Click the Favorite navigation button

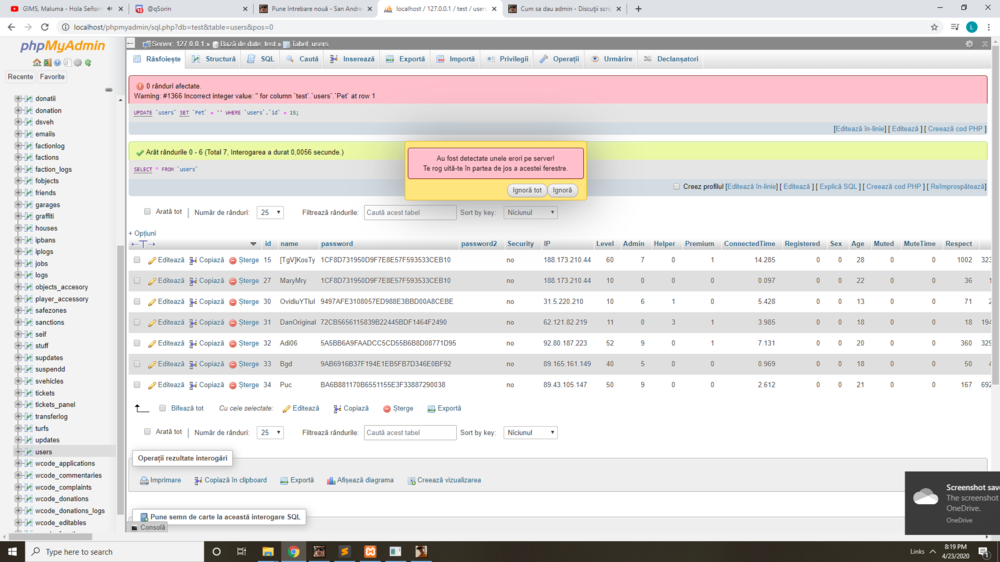pos(52,77)
